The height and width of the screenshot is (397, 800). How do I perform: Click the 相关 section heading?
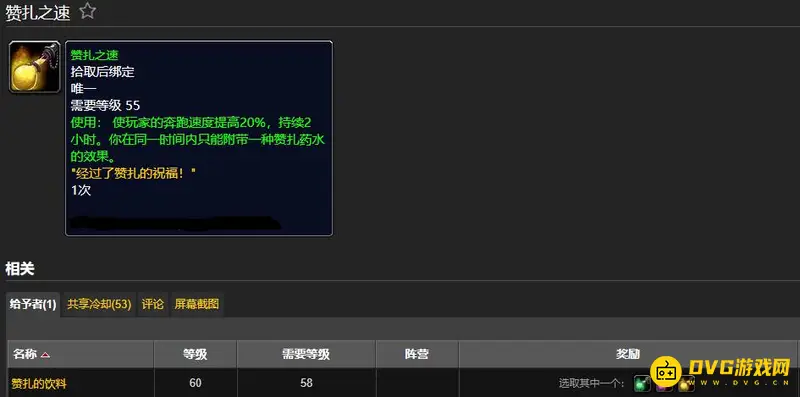coord(19,269)
